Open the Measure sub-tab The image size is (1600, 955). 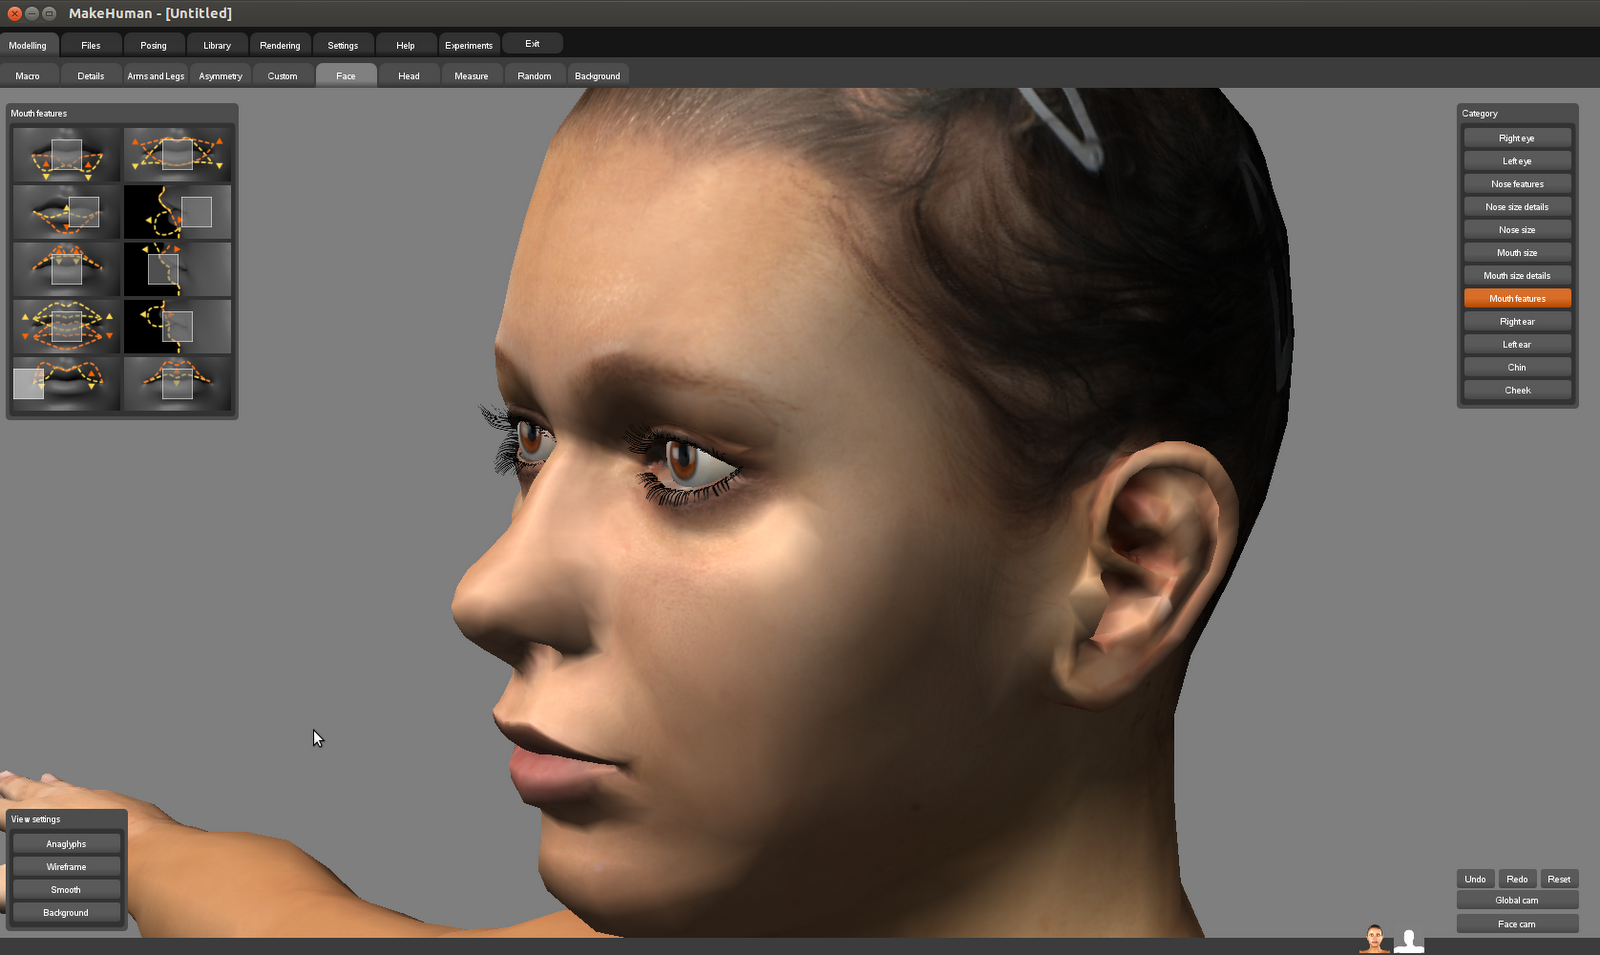(x=471, y=76)
